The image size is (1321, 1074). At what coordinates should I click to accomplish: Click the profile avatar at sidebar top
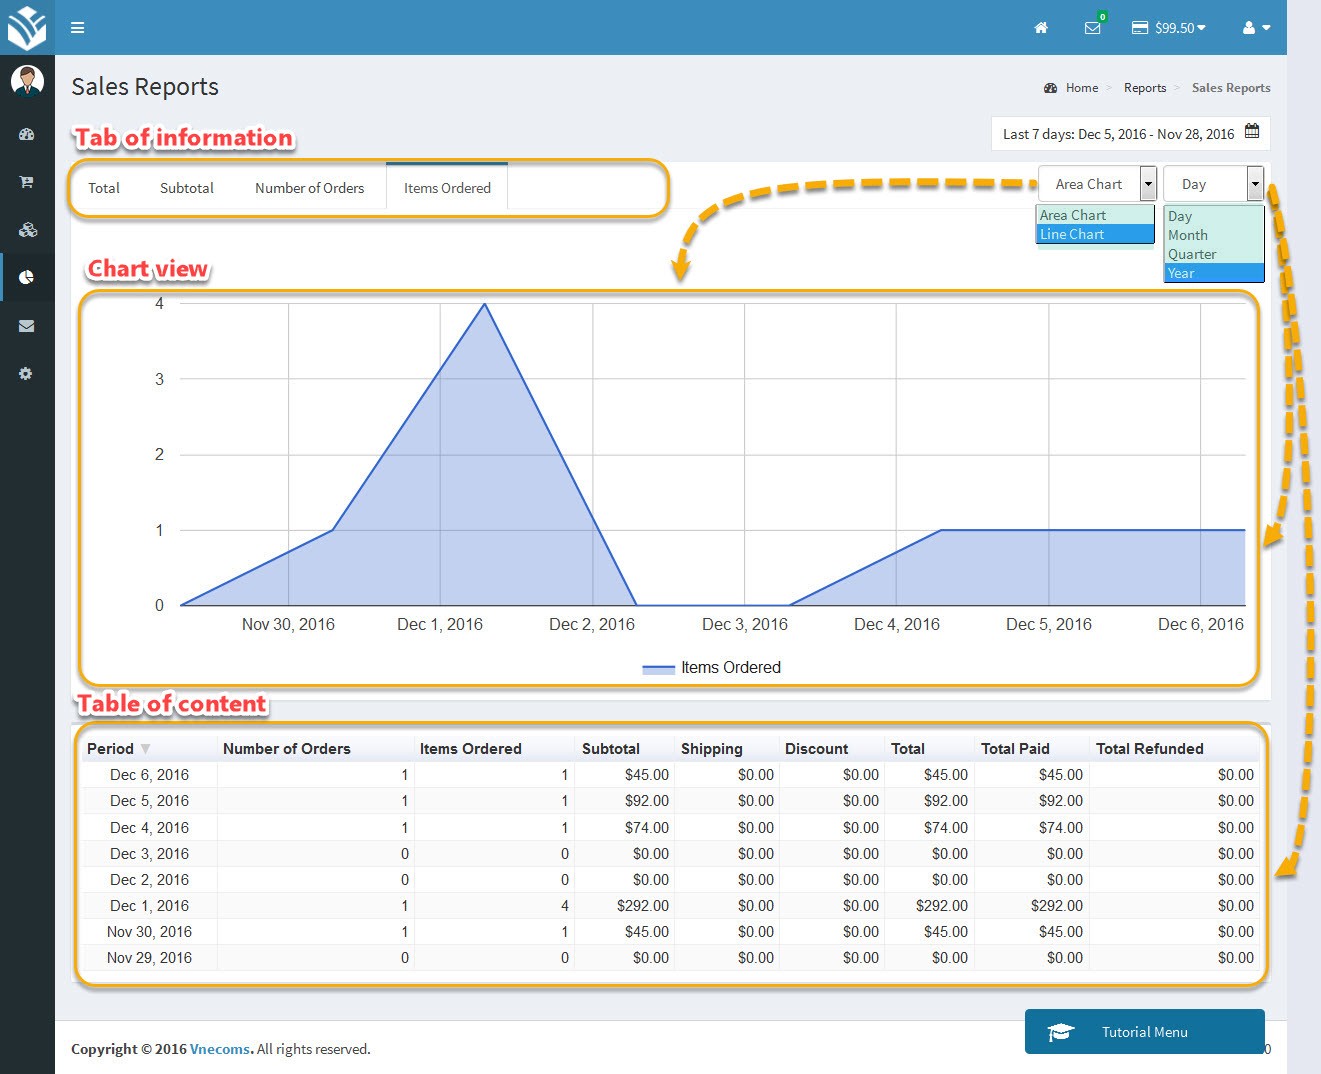click(x=27, y=80)
